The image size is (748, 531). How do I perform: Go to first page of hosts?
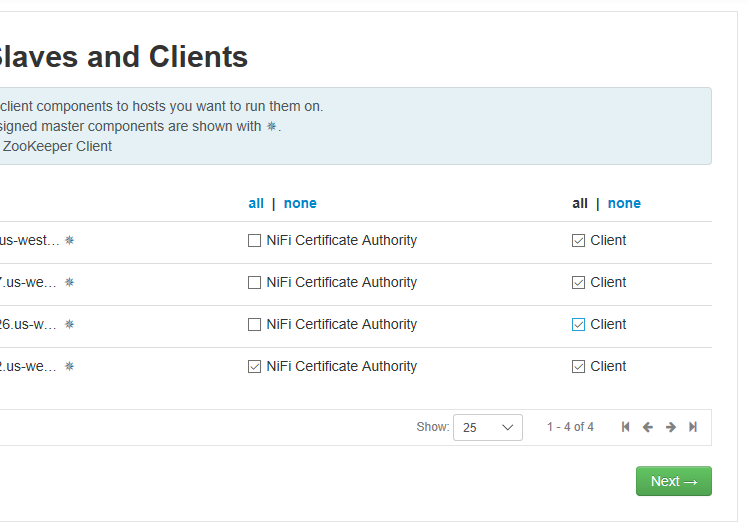[626, 427]
